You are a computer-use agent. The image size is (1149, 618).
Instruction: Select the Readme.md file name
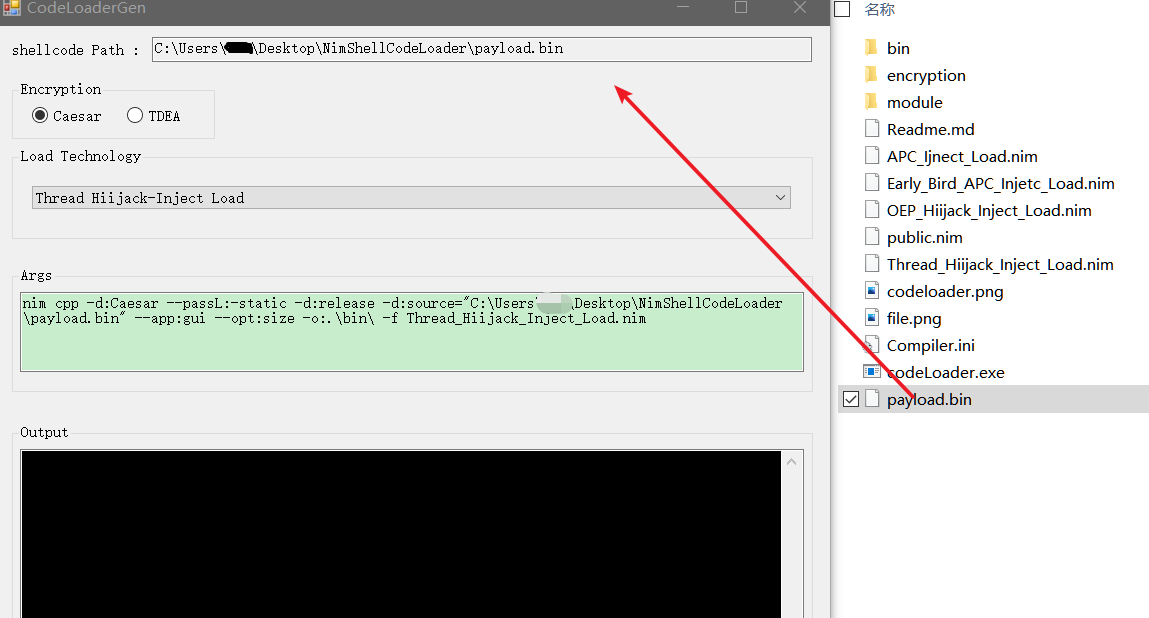(x=930, y=130)
